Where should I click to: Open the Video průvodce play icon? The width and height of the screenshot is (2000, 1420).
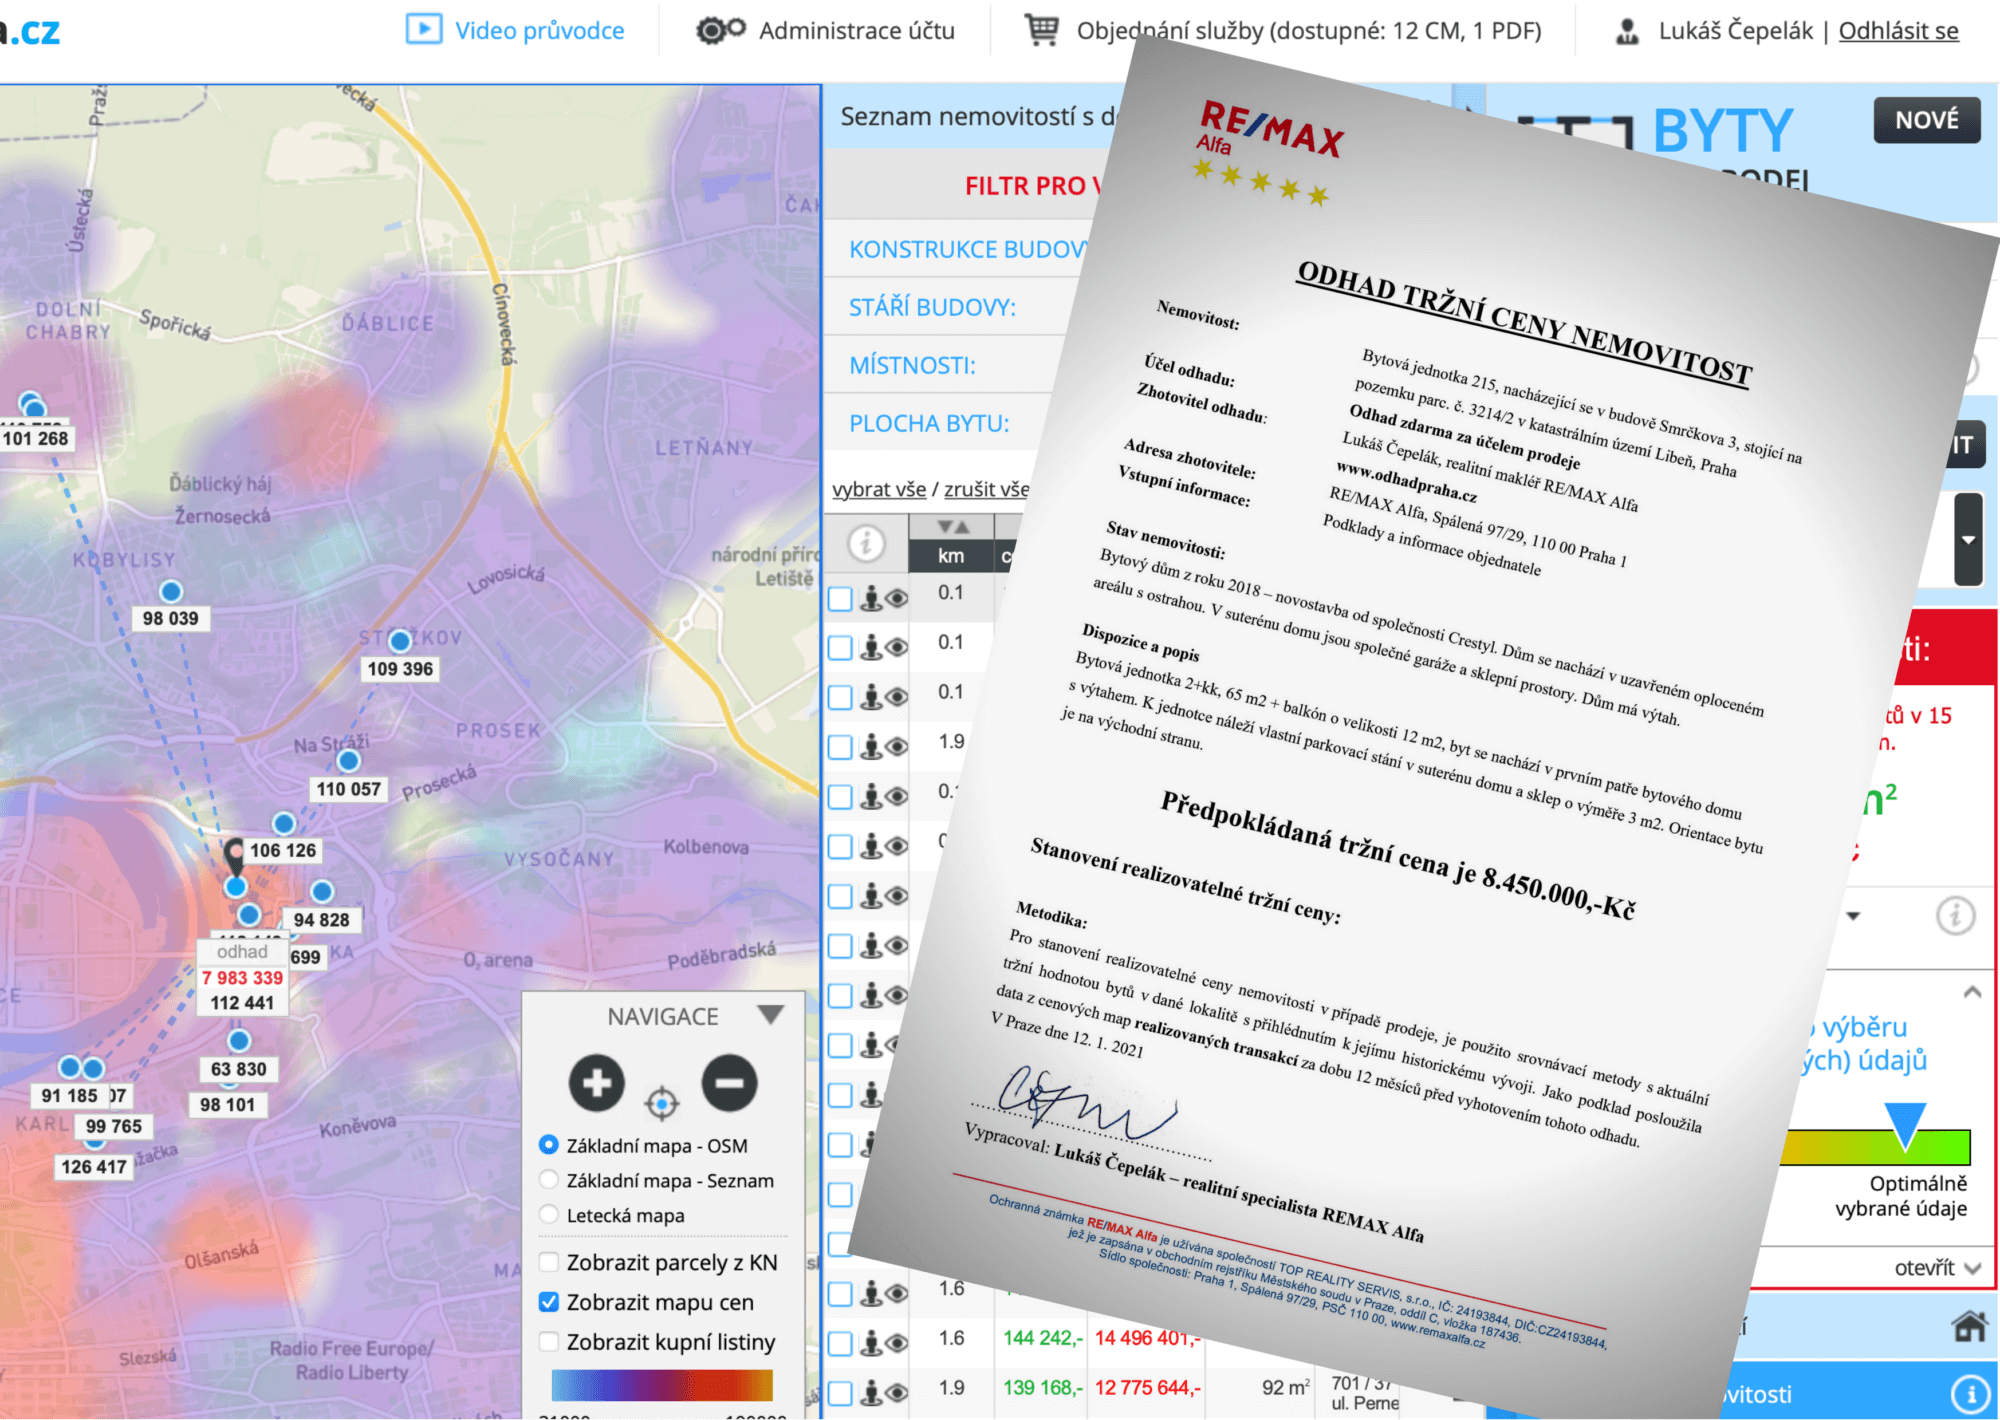424,29
